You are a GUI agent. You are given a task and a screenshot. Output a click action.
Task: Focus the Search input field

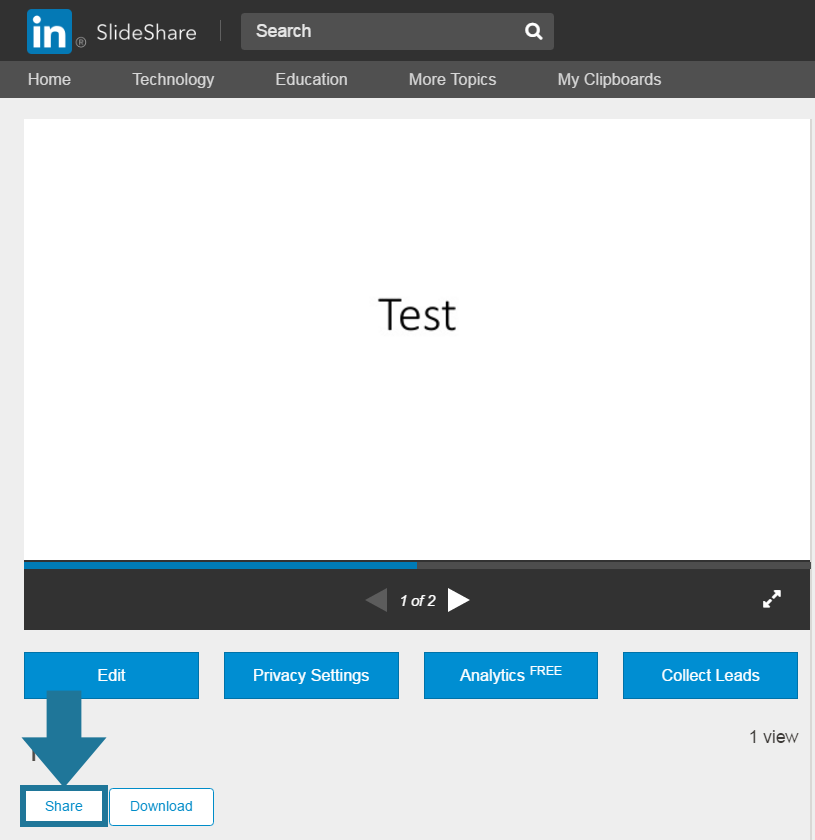click(x=380, y=31)
